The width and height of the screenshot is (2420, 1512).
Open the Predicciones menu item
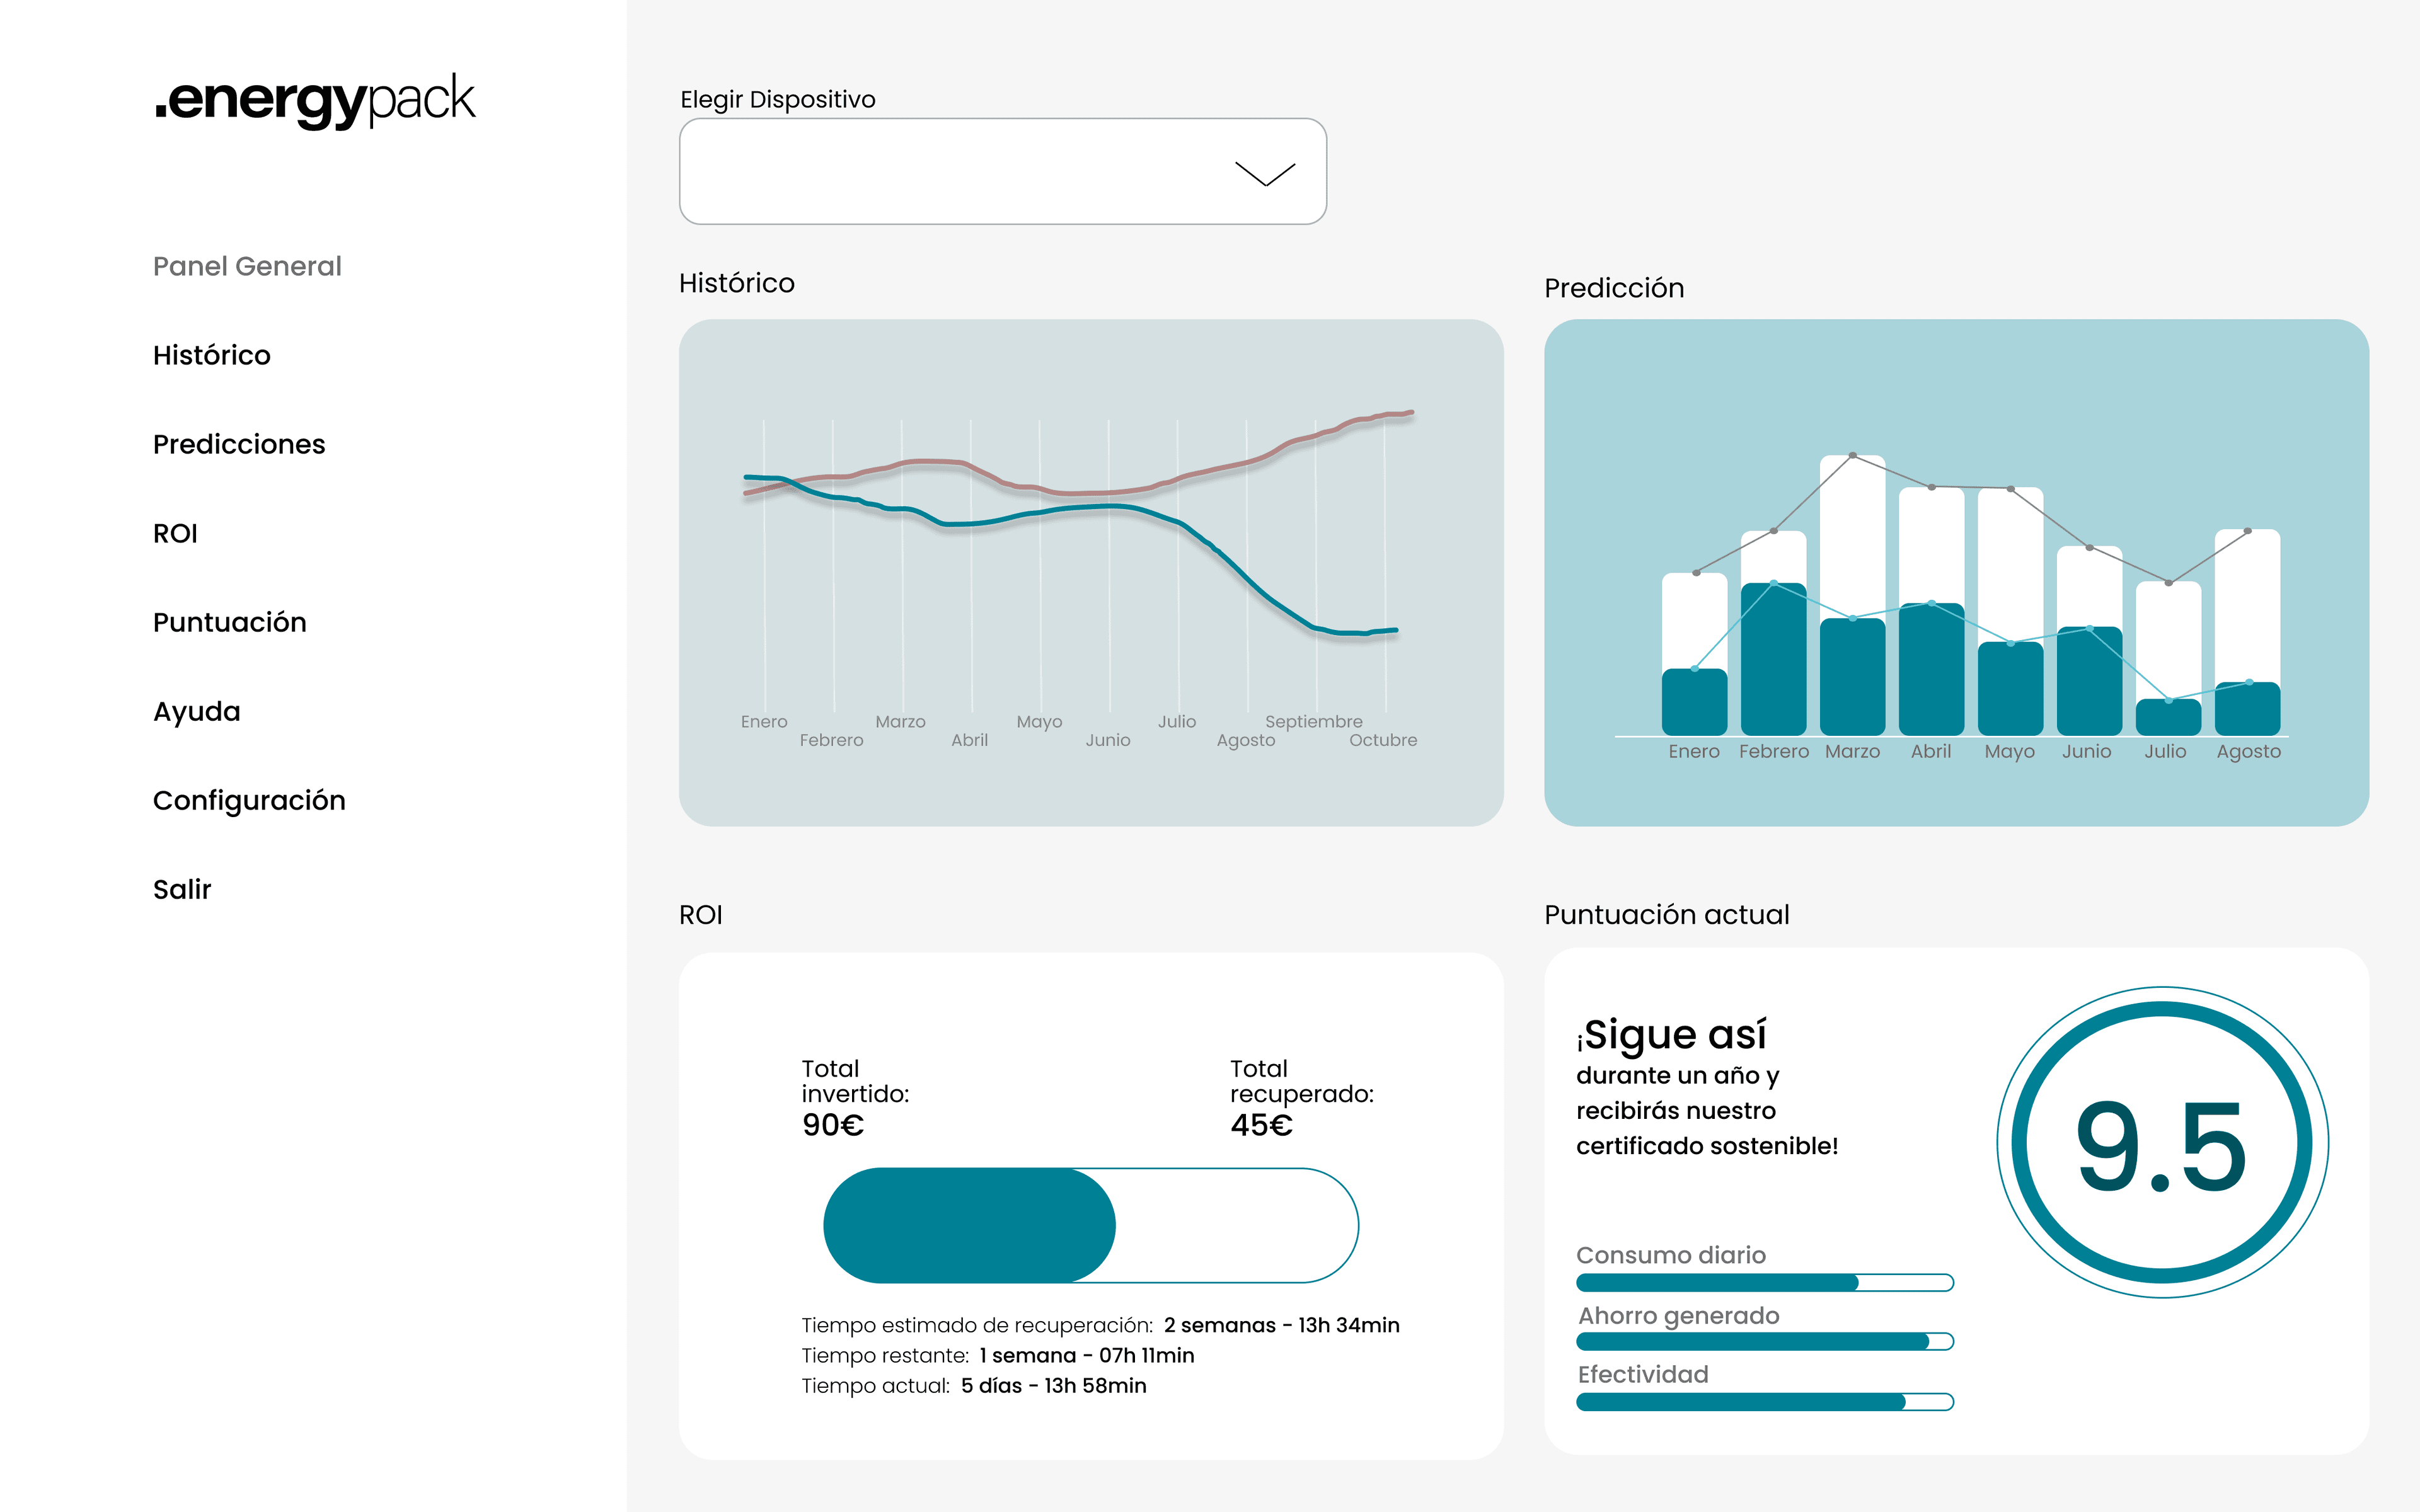239,444
